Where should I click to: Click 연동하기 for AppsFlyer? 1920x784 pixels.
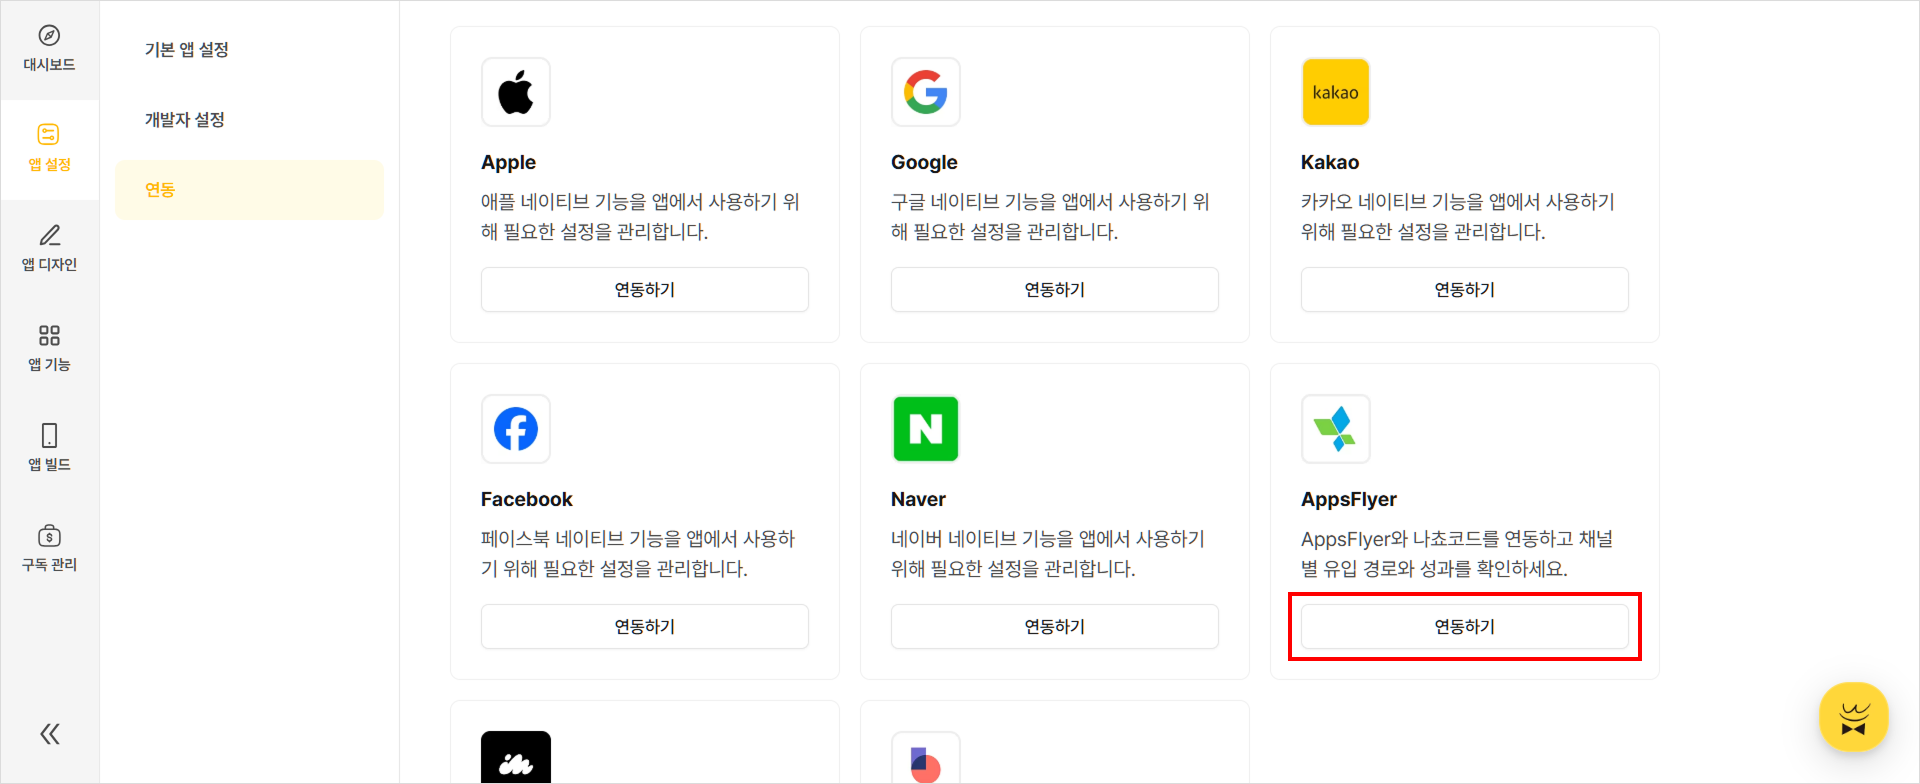tap(1465, 626)
